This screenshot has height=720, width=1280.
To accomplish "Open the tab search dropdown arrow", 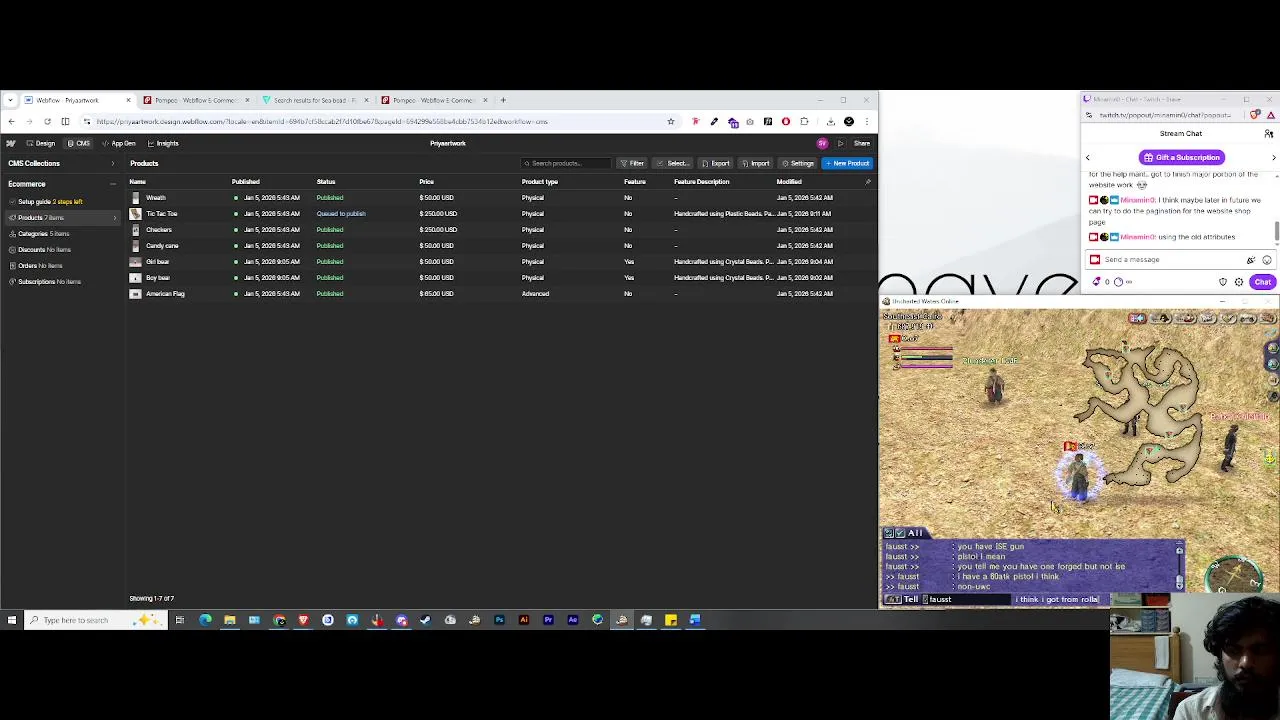I will pyautogui.click(x=10, y=100).
